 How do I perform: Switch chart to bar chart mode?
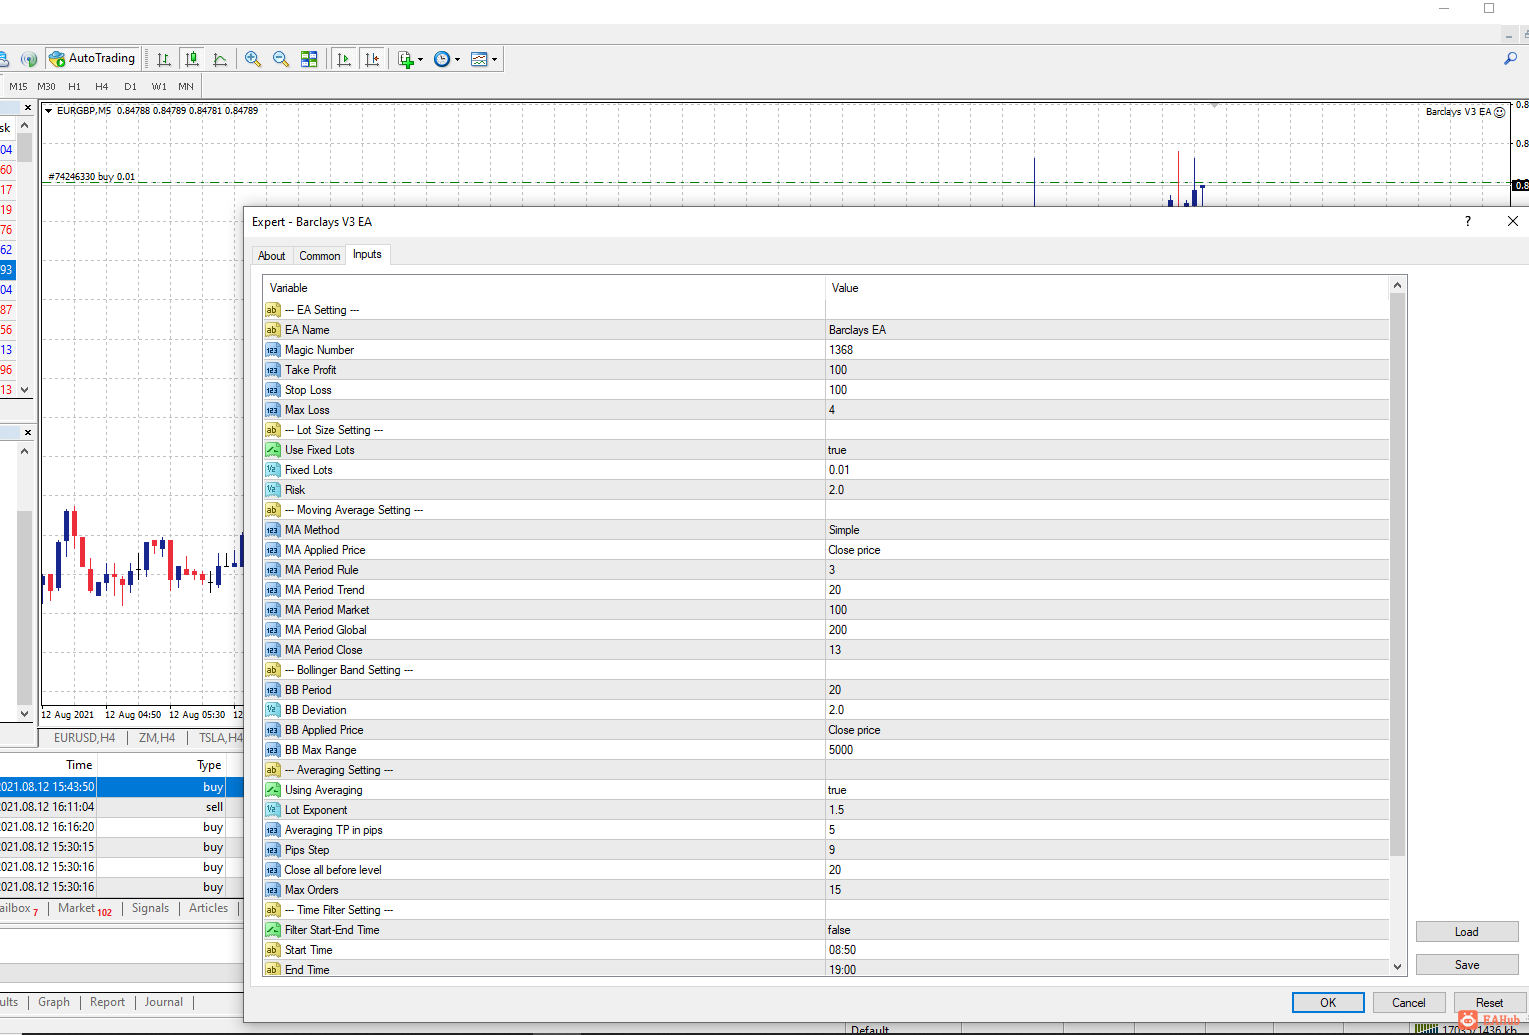coord(164,59)
